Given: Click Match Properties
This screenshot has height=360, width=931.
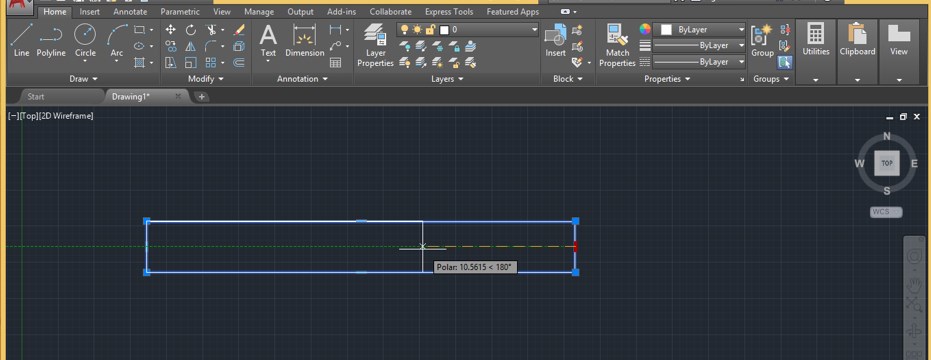Looking at the screenshot, I should click(x=618, y=45).
